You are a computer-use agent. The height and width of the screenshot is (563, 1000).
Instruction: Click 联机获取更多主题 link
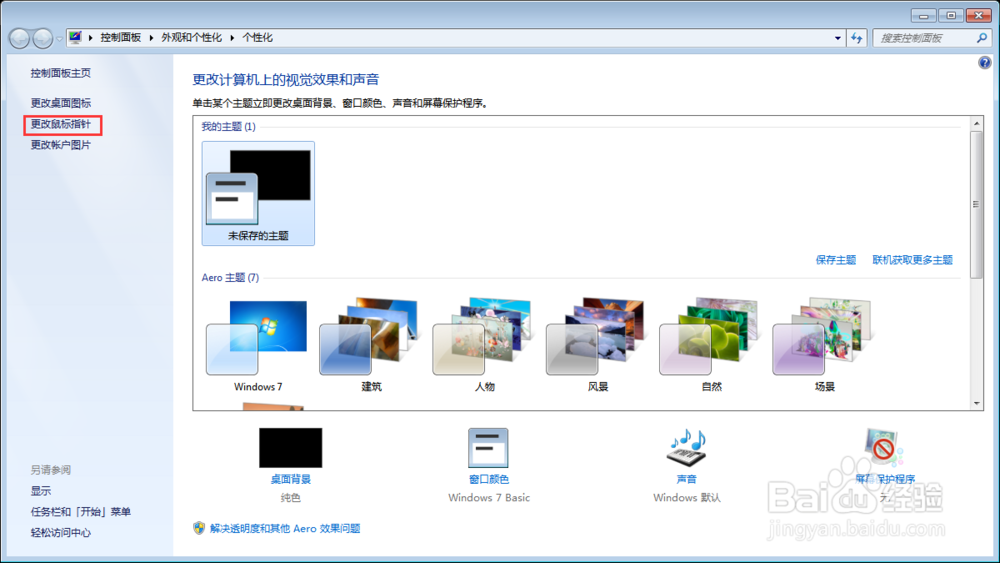(912, 260)
